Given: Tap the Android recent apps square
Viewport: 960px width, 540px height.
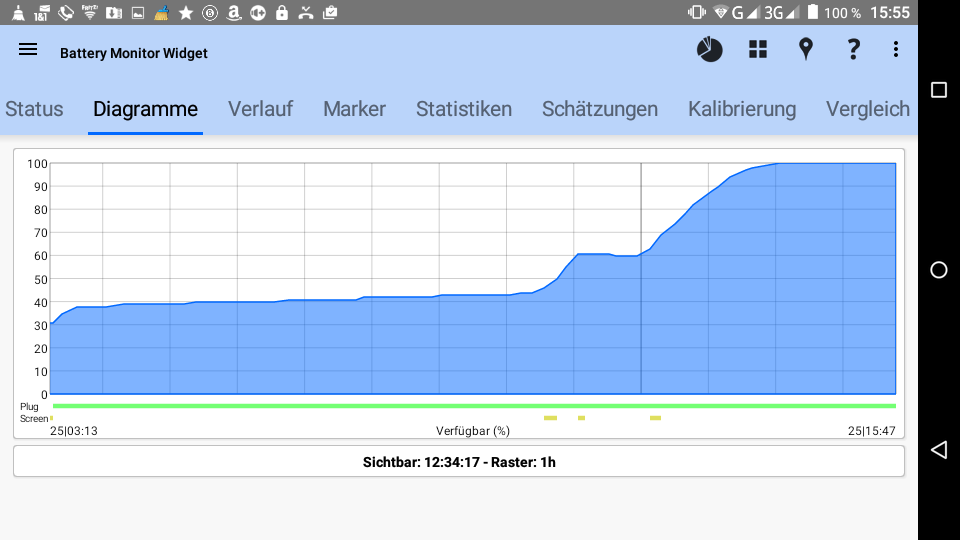Looking at the screenshot, I should 939,90.
